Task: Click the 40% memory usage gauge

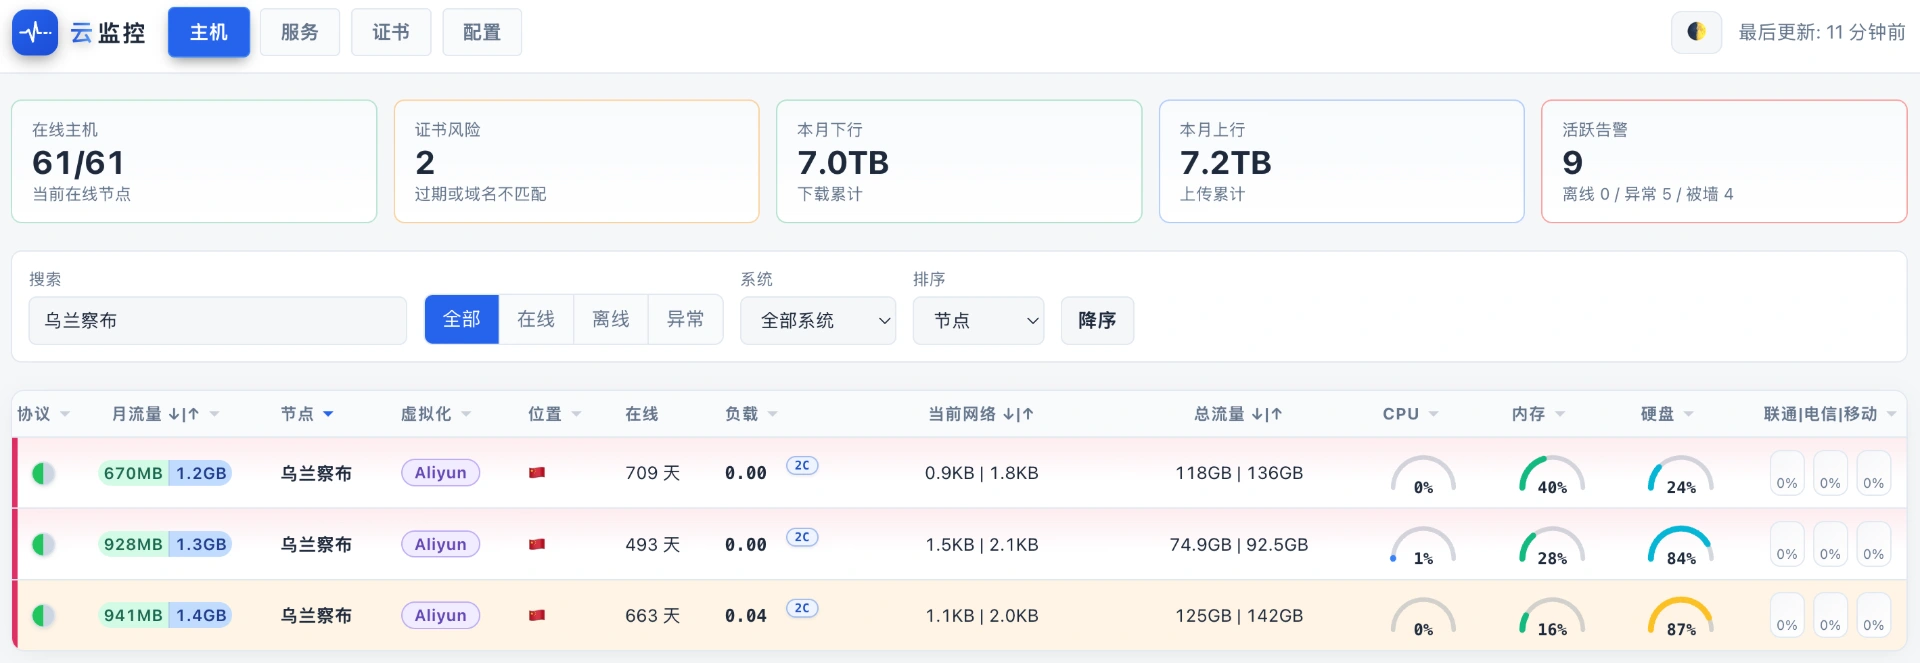Action: [x=1552, y=475]
